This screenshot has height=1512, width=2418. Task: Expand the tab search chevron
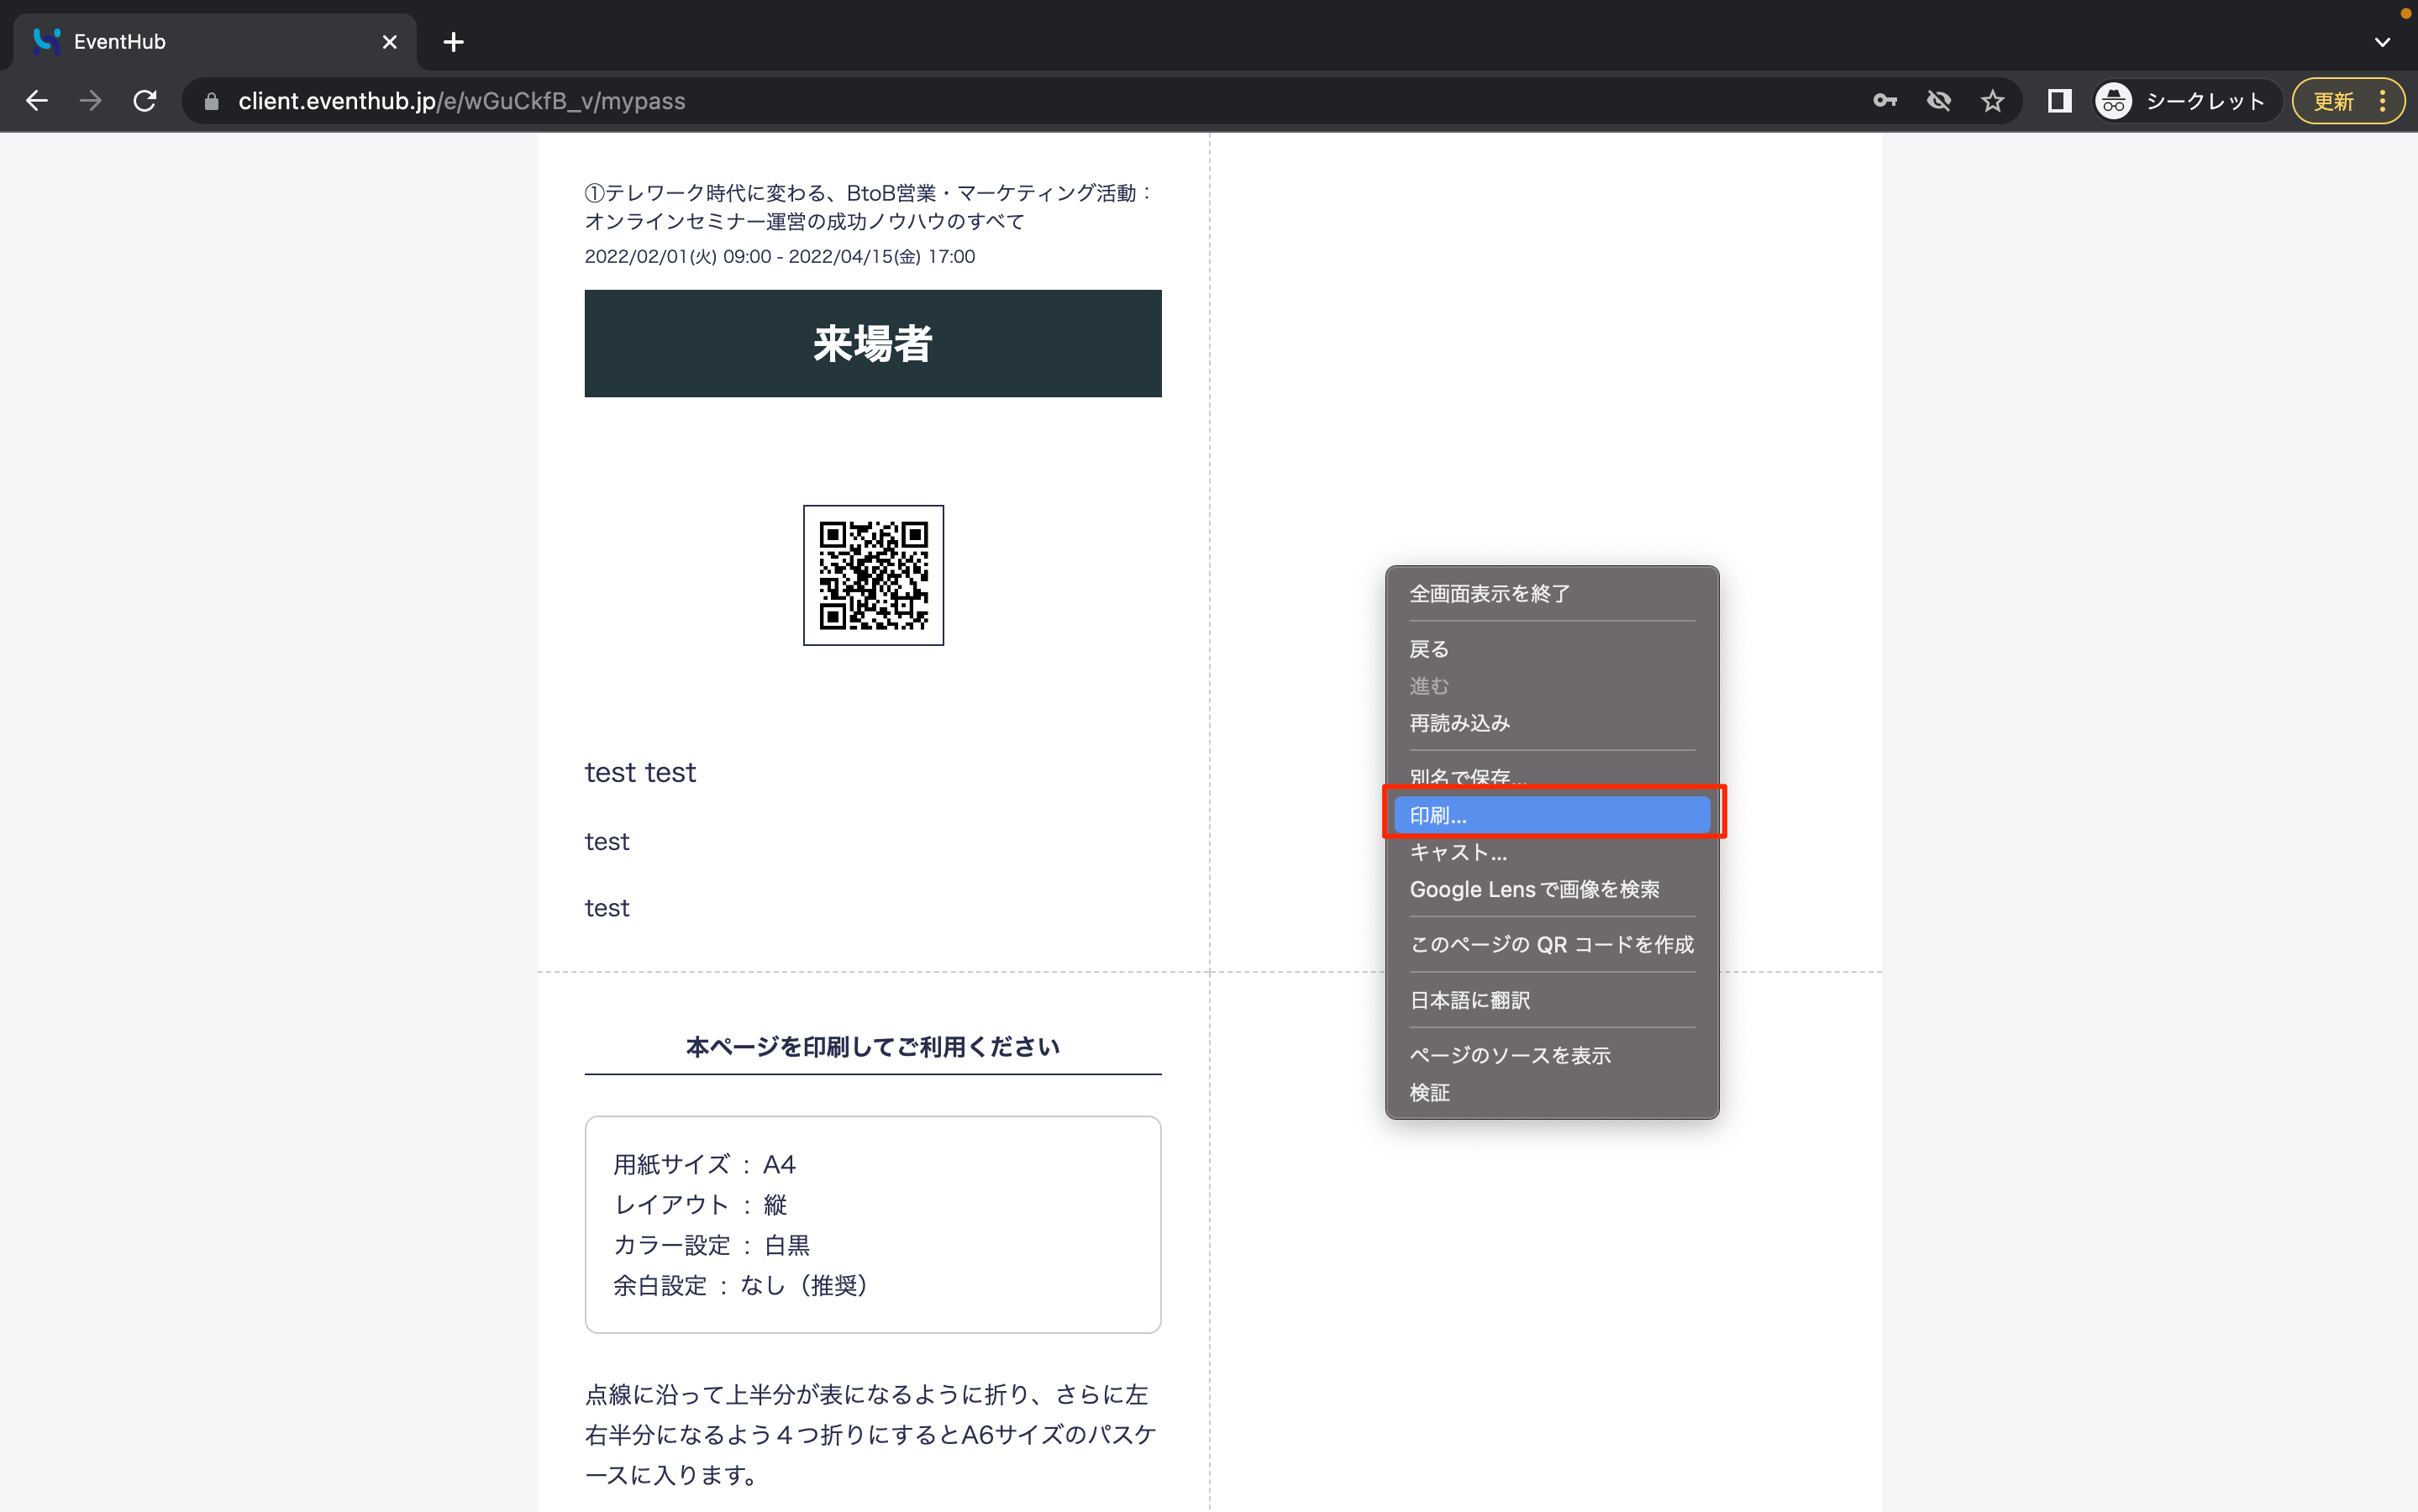(2382, 42)
